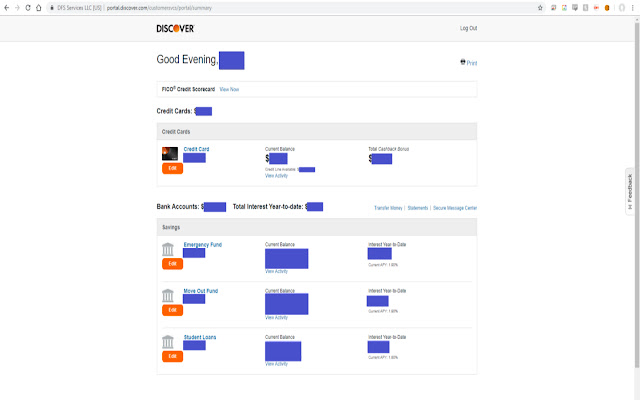Click the Good Evening greeting text
This screenshot has width=640, height=400.
point(187,60)
